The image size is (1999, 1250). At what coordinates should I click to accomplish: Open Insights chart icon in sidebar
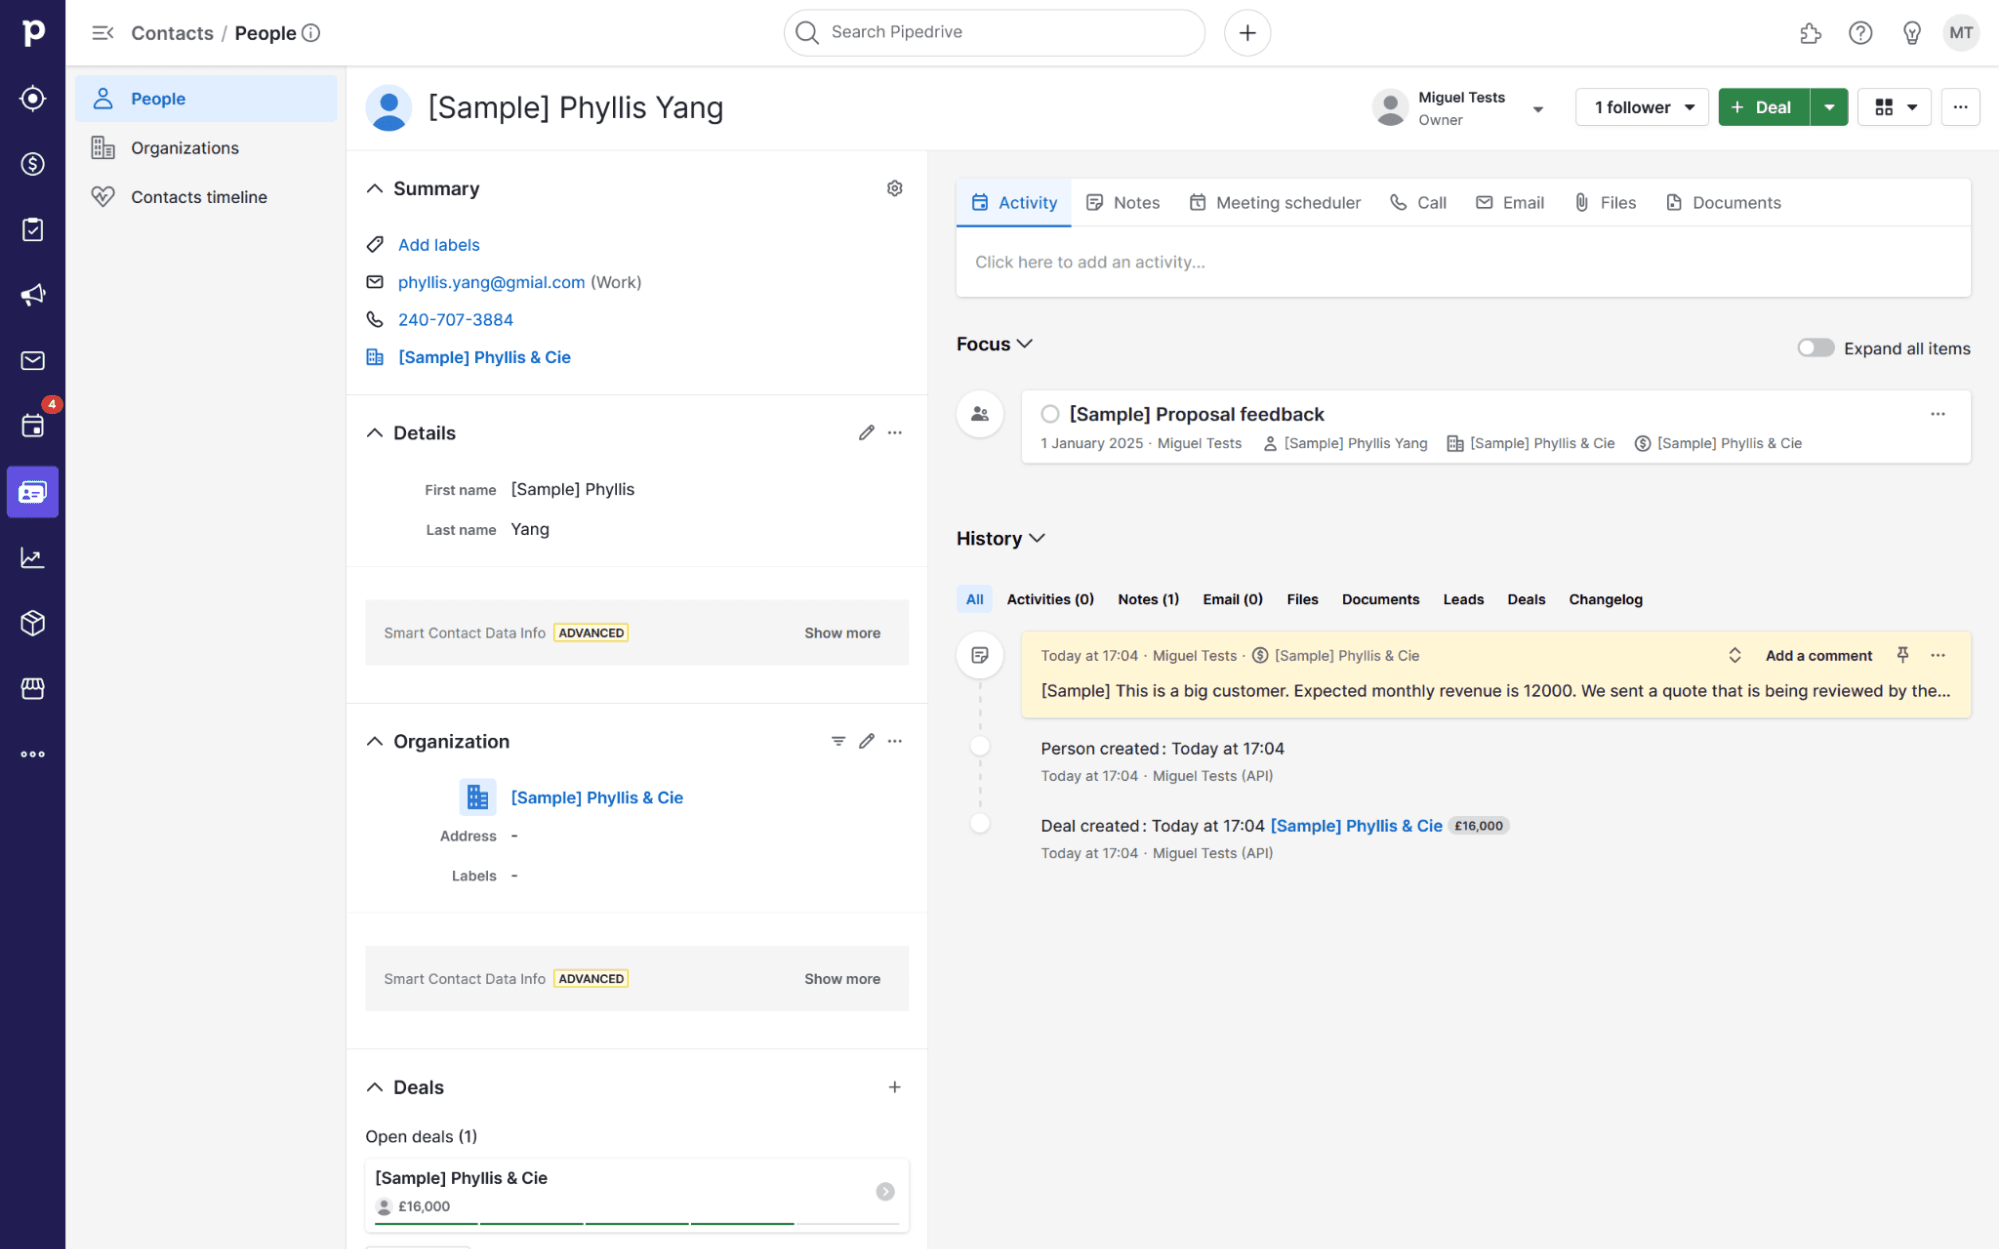(x=33, y=557)
